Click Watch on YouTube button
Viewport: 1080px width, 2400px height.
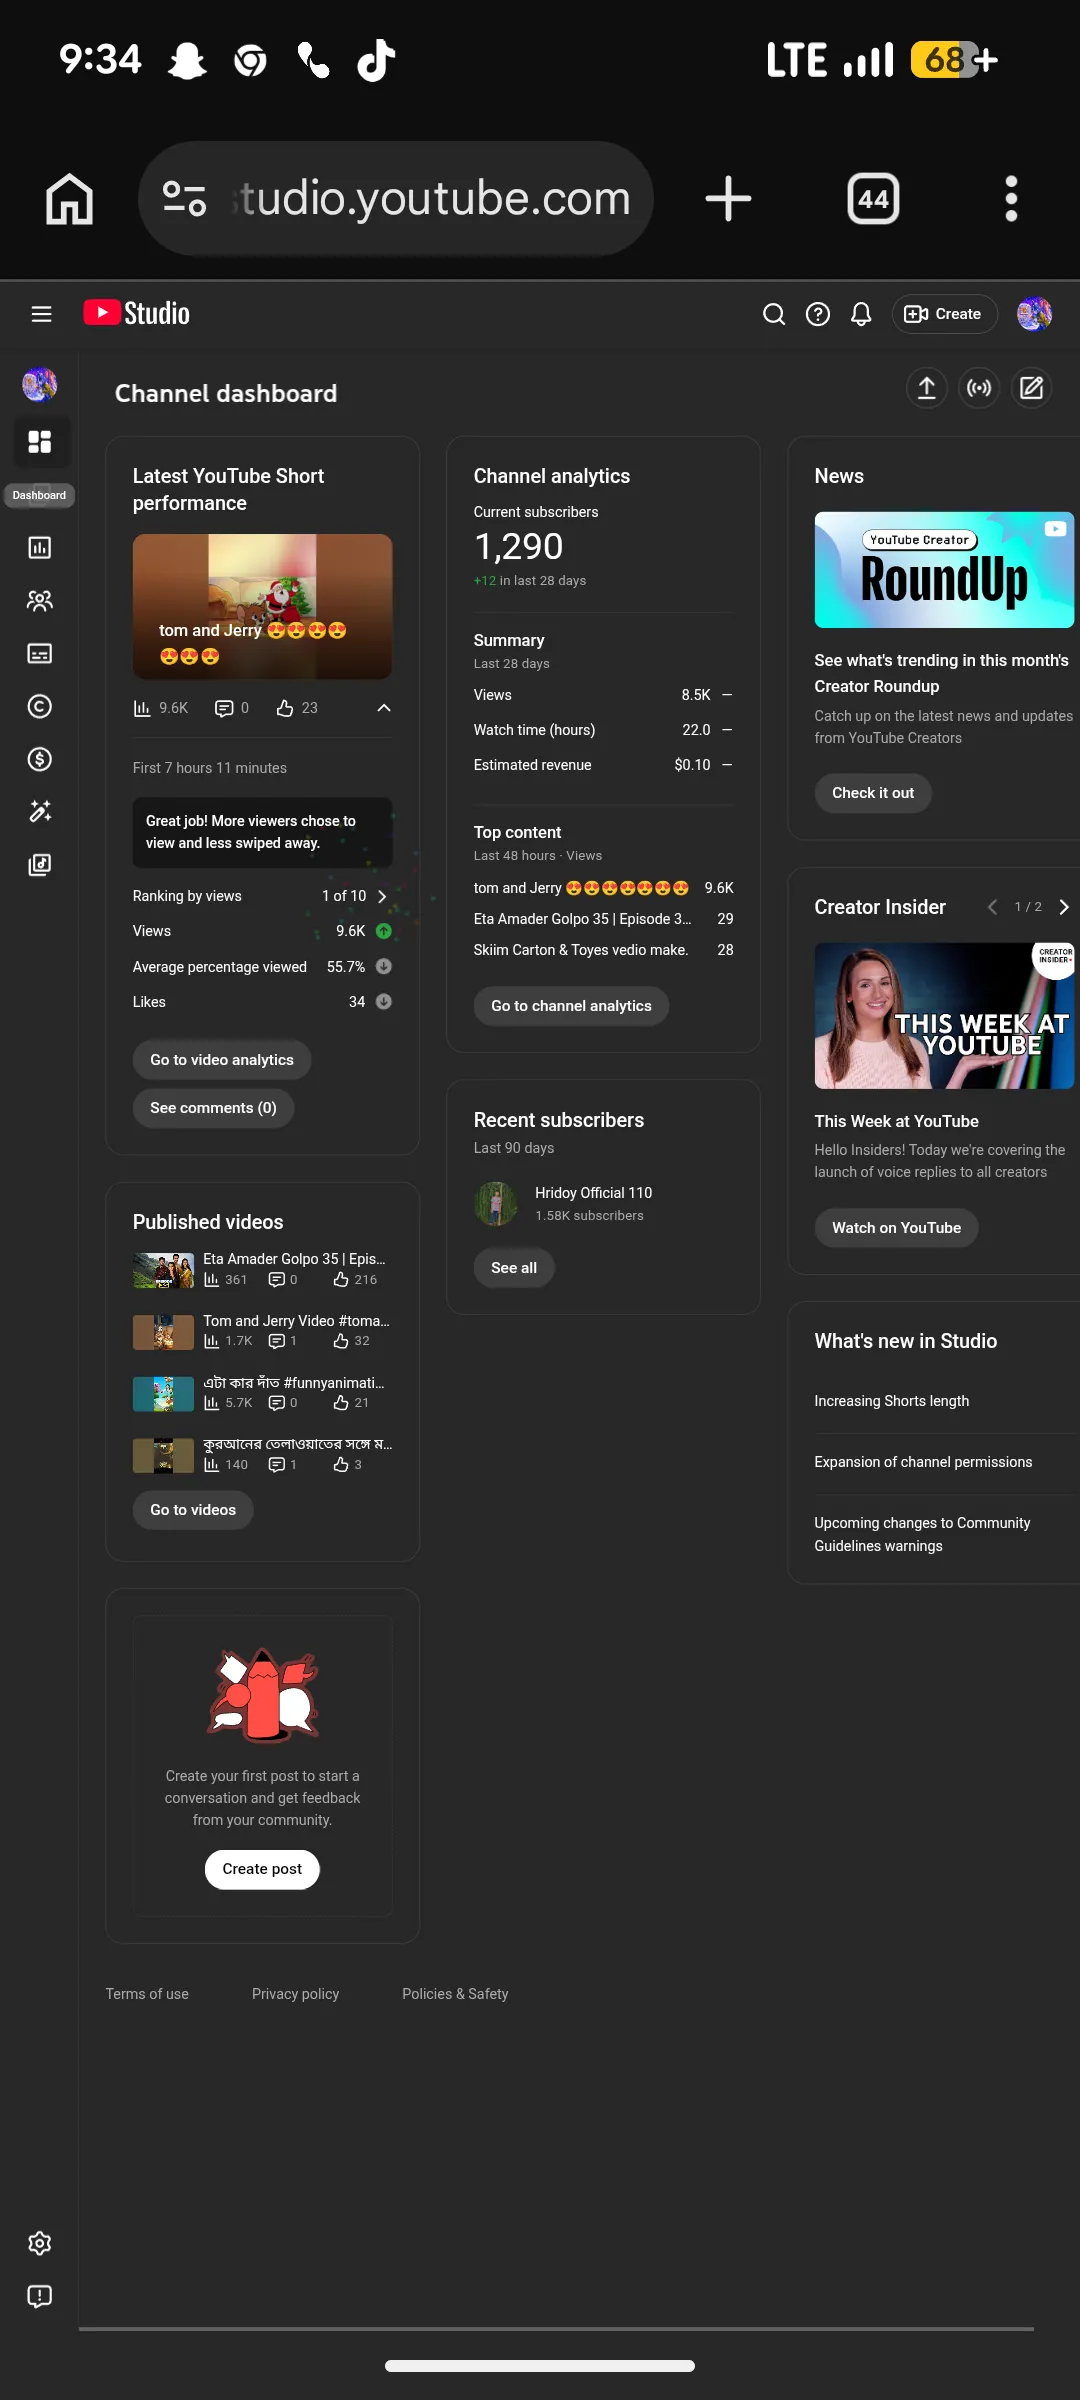[x=896, y=1228]
